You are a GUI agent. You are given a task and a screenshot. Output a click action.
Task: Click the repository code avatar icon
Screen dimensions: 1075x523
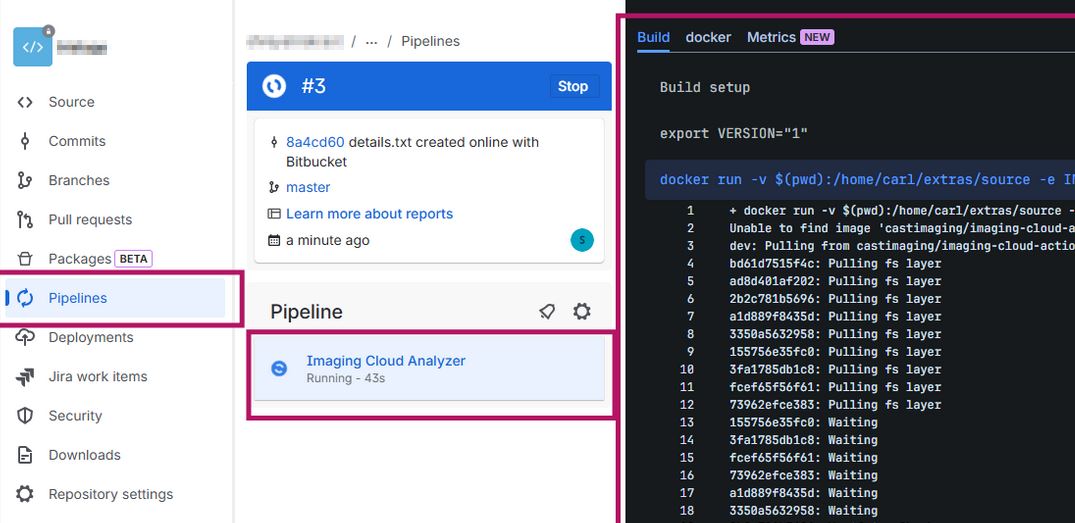[x=32, y=47]
